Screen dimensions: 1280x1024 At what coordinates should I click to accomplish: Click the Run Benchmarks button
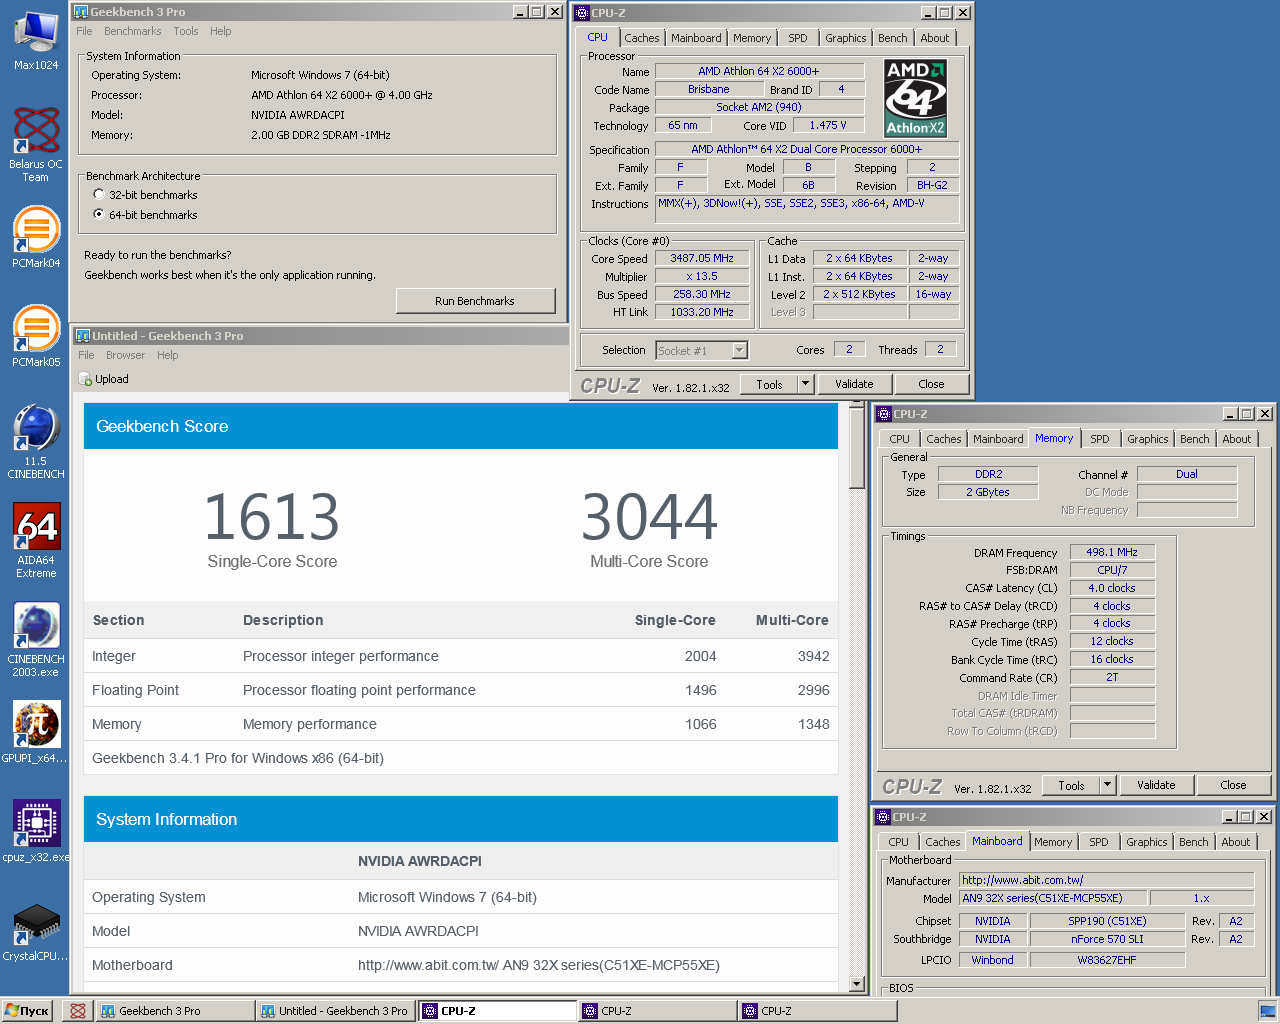(x=475, y=301)
